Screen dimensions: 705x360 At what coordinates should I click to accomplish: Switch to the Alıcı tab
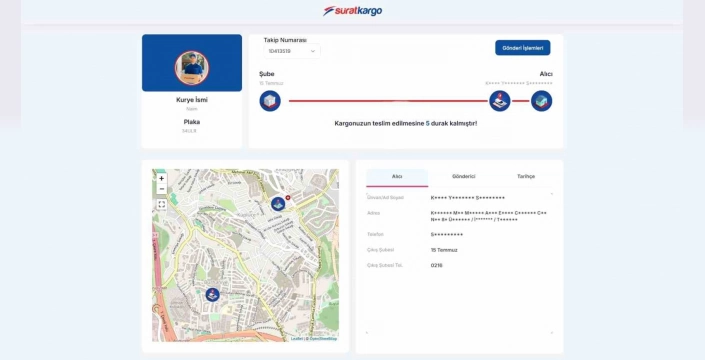point(397,177)
